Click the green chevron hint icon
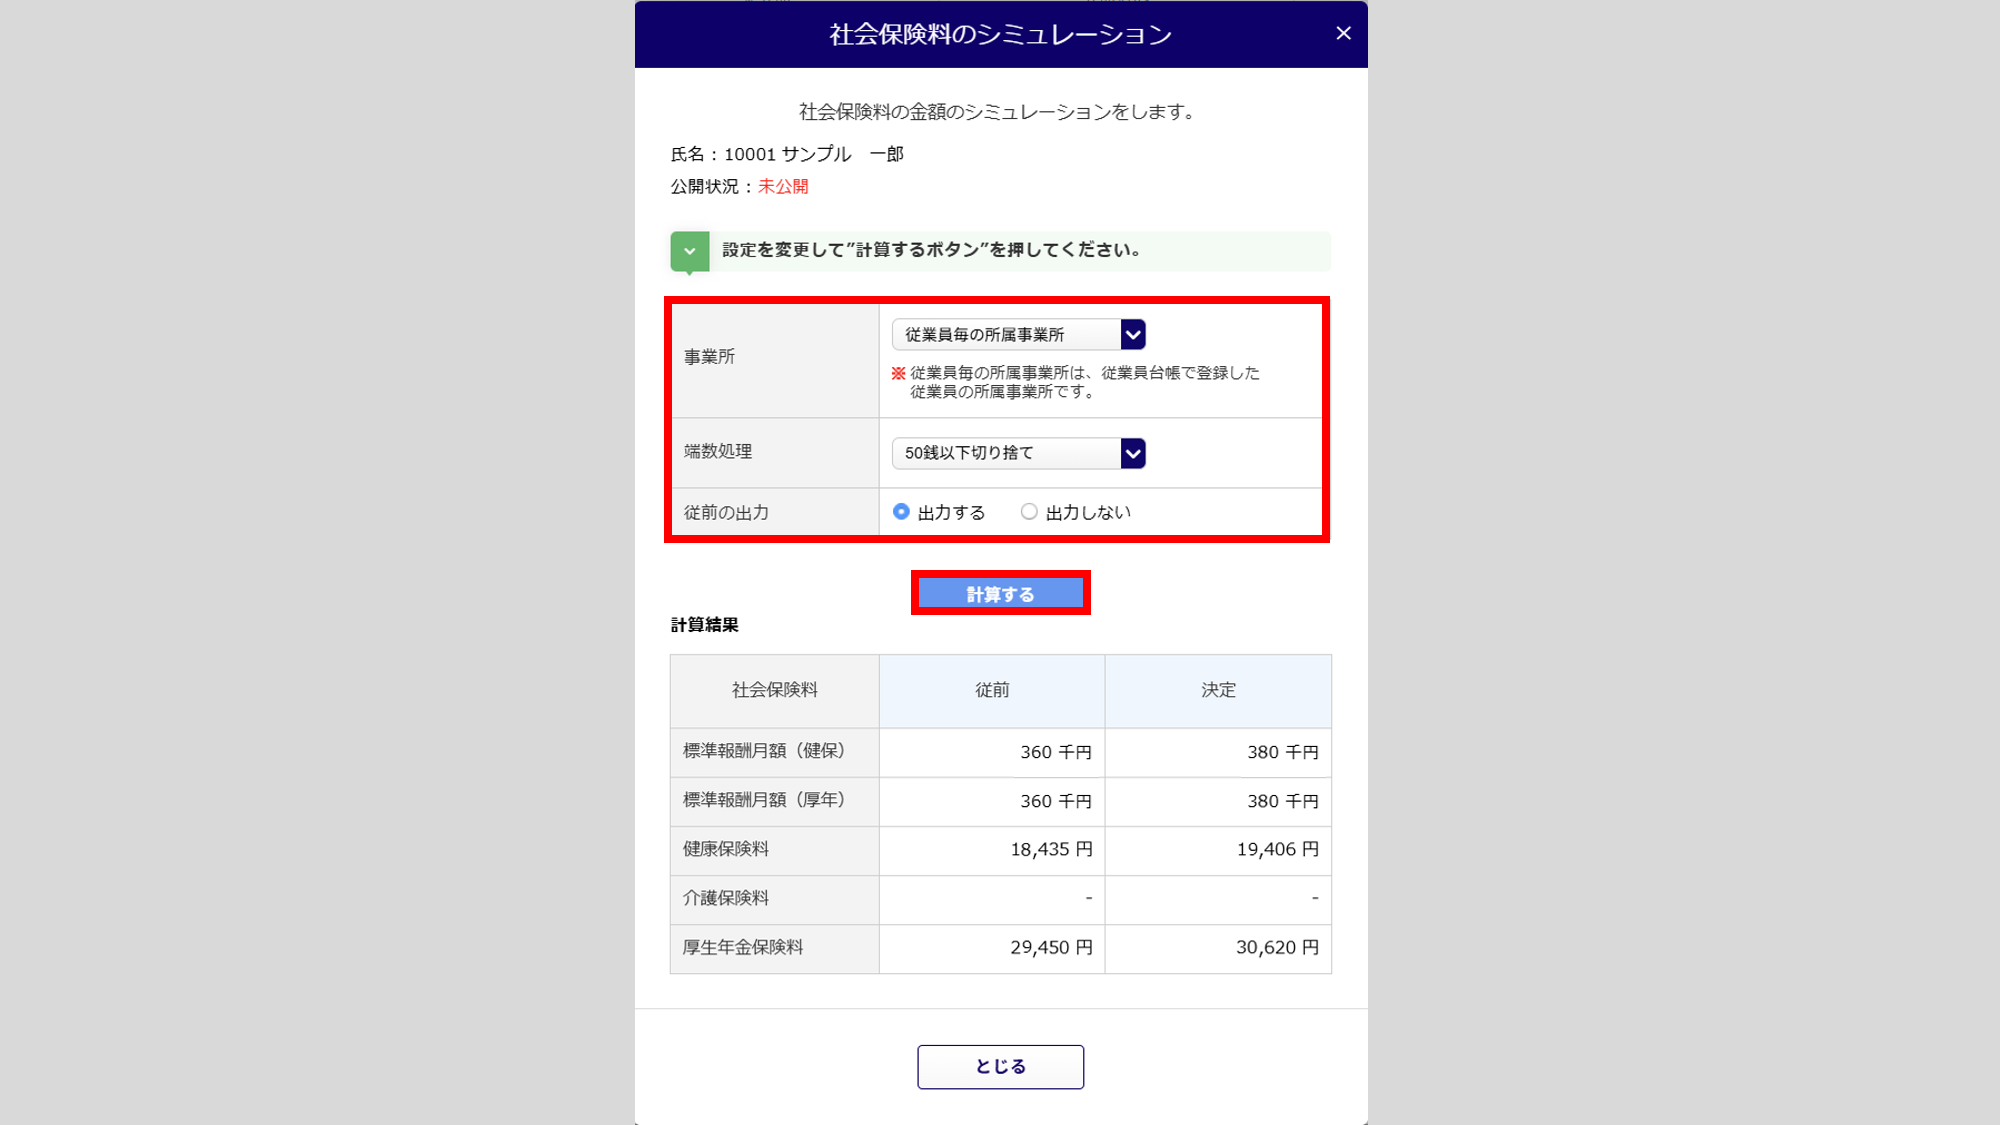The width and height of the screenshot is (2000, 1125). click(x=689, y=251)
